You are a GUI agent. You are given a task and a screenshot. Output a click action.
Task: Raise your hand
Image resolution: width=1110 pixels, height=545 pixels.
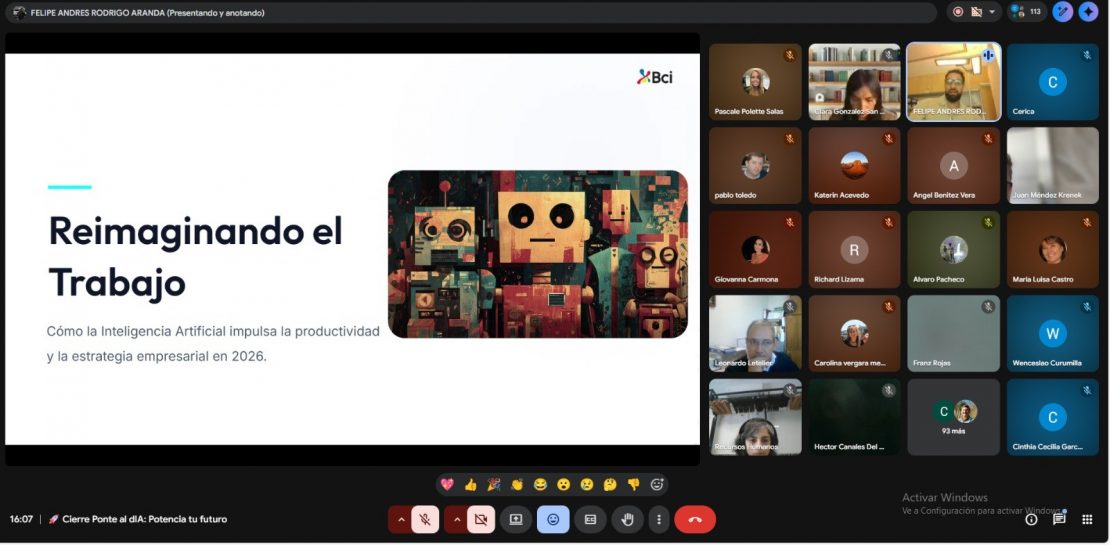pyautogui.click(x=628, y=519)
